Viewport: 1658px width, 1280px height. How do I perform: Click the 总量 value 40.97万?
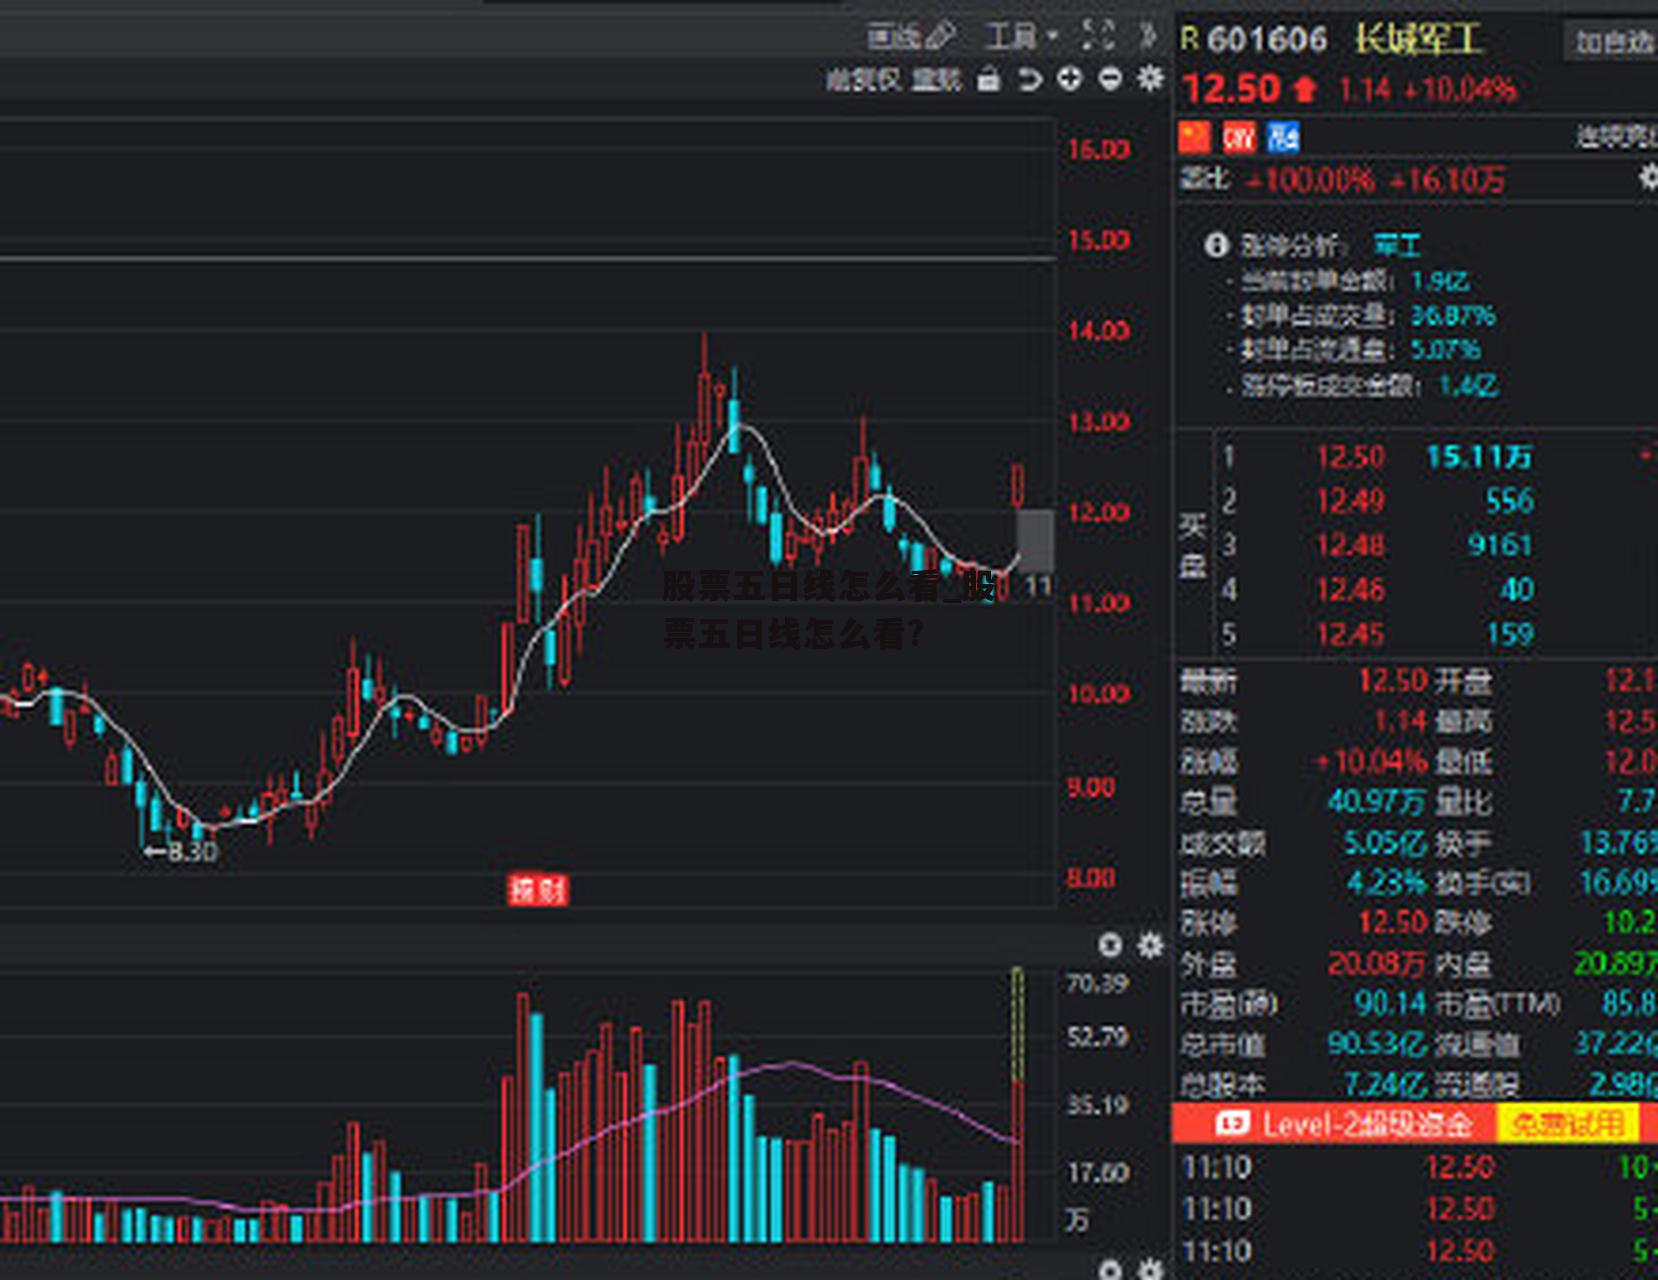[1377, 801]
